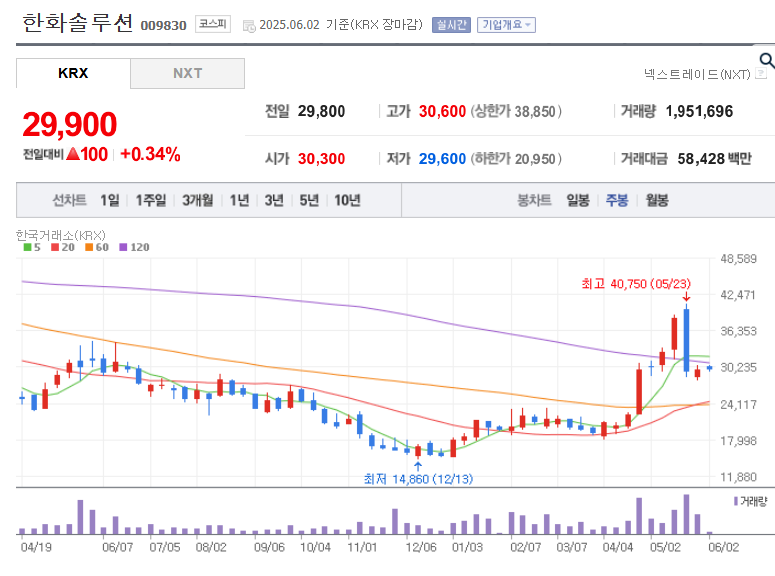Click the volume value 1,951,696
Screen dimensions: 775x576
pos(699,111)
